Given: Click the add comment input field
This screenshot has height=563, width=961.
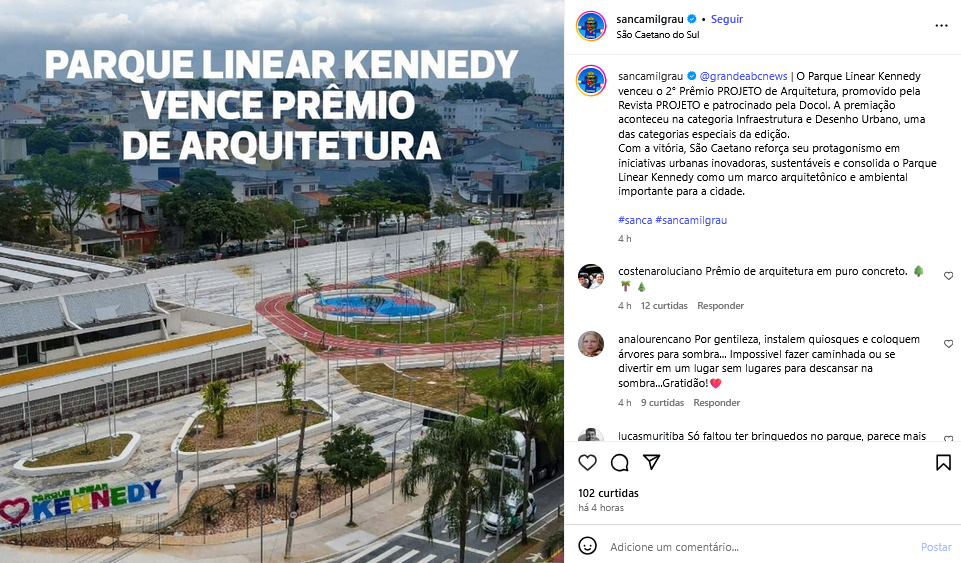Looking at the screenshot, I should [760, 546].
